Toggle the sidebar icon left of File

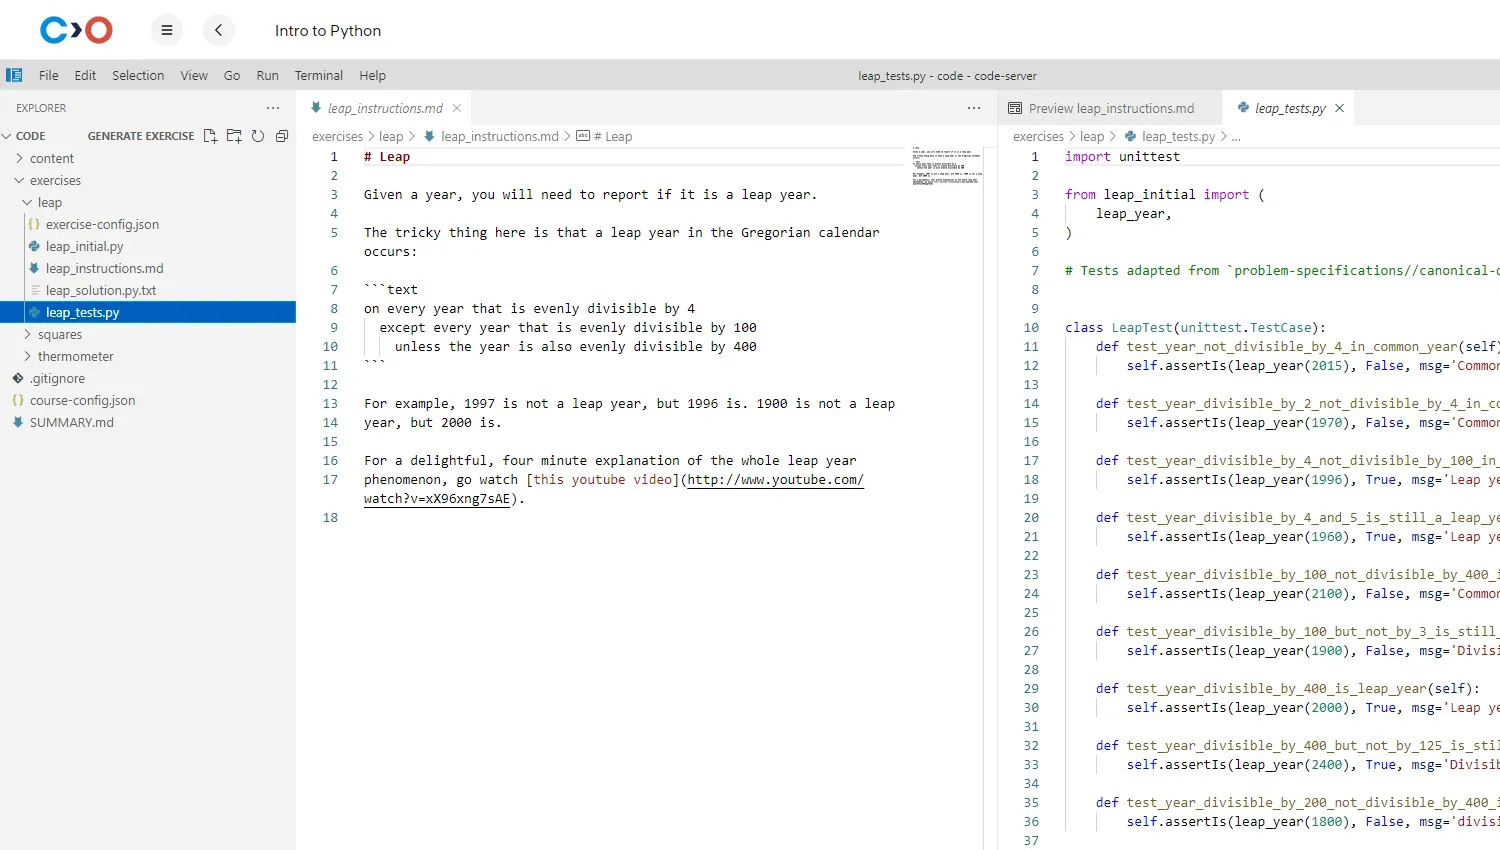pyautogui.click(x=14, y=75)
